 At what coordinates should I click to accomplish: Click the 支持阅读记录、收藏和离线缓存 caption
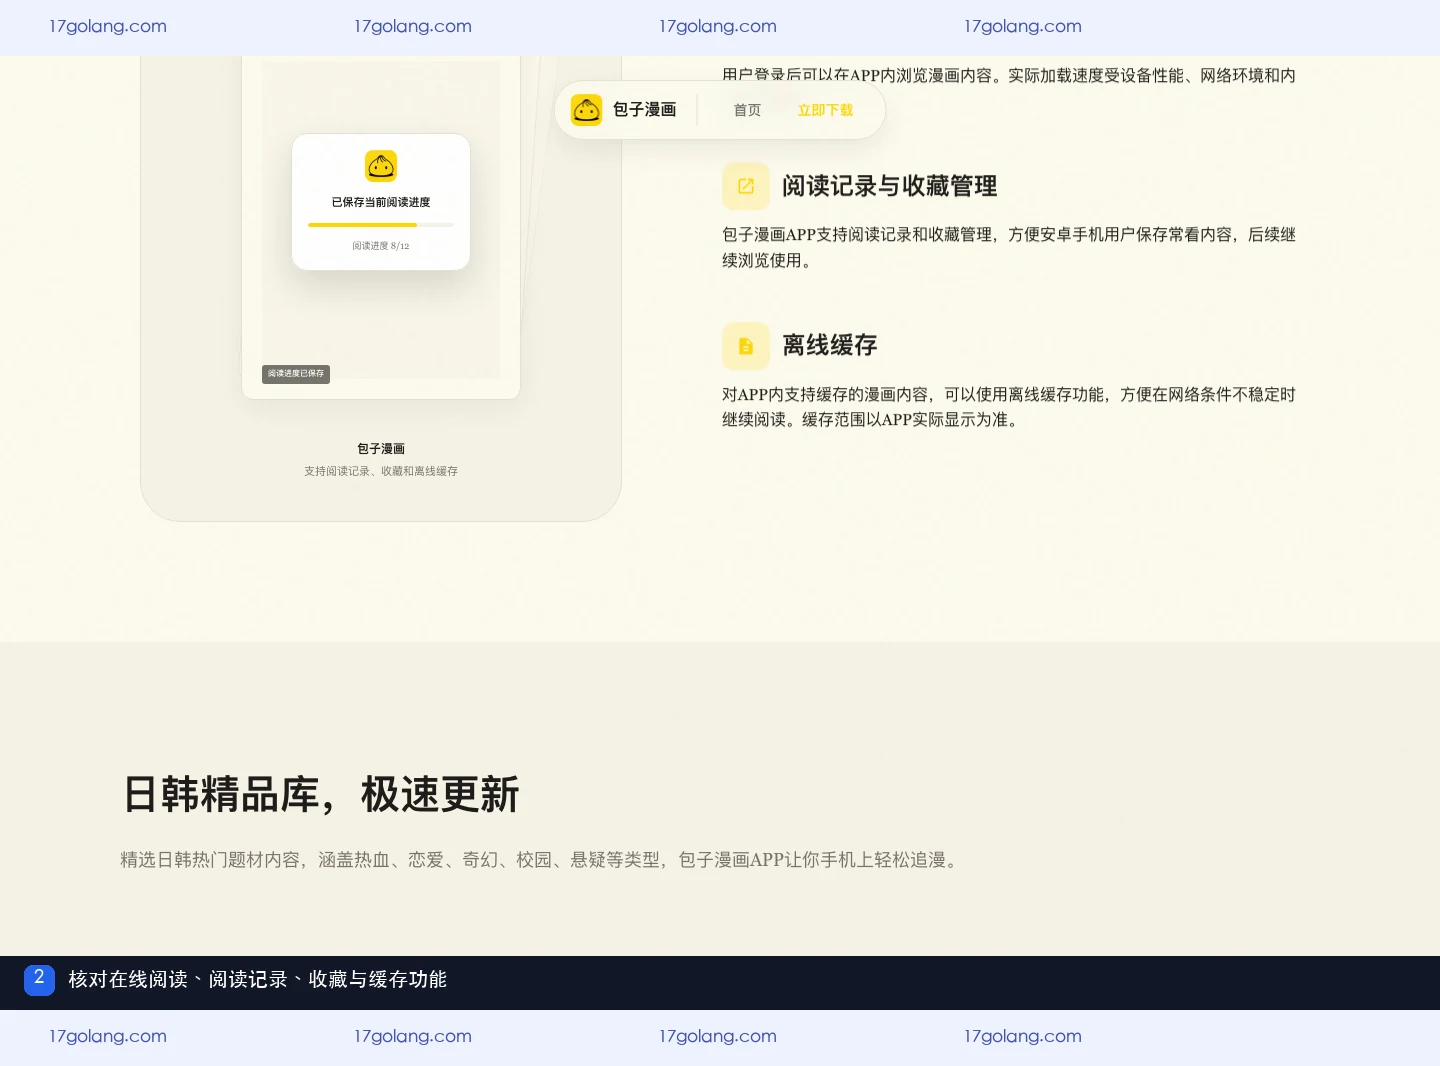point(381,471)
